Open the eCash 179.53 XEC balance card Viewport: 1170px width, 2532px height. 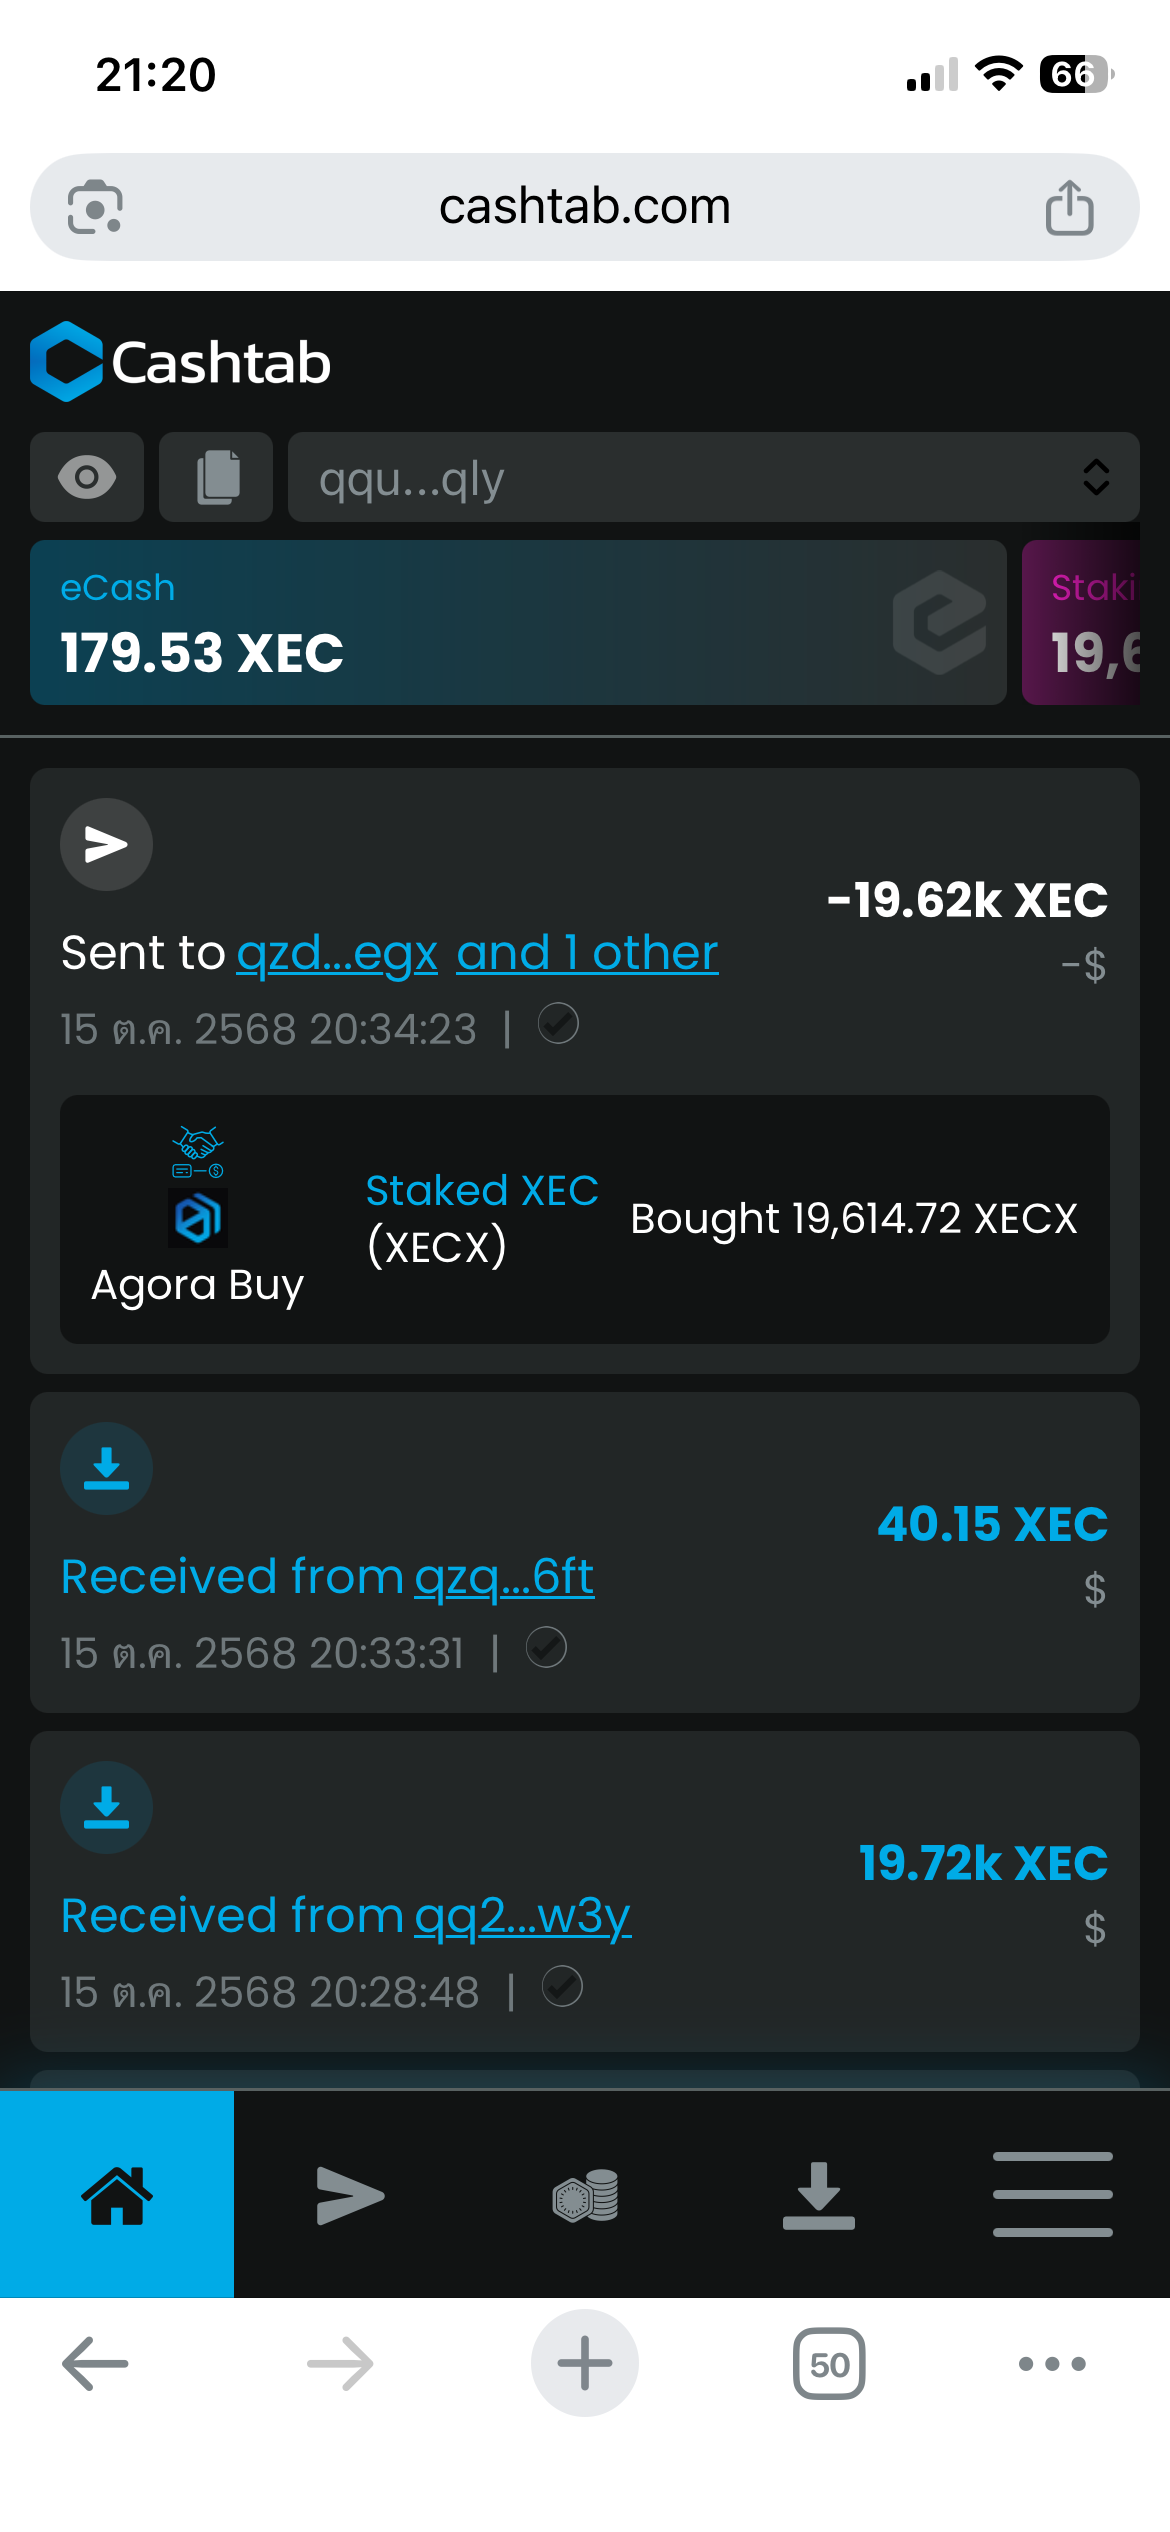[x=517, y=622]
